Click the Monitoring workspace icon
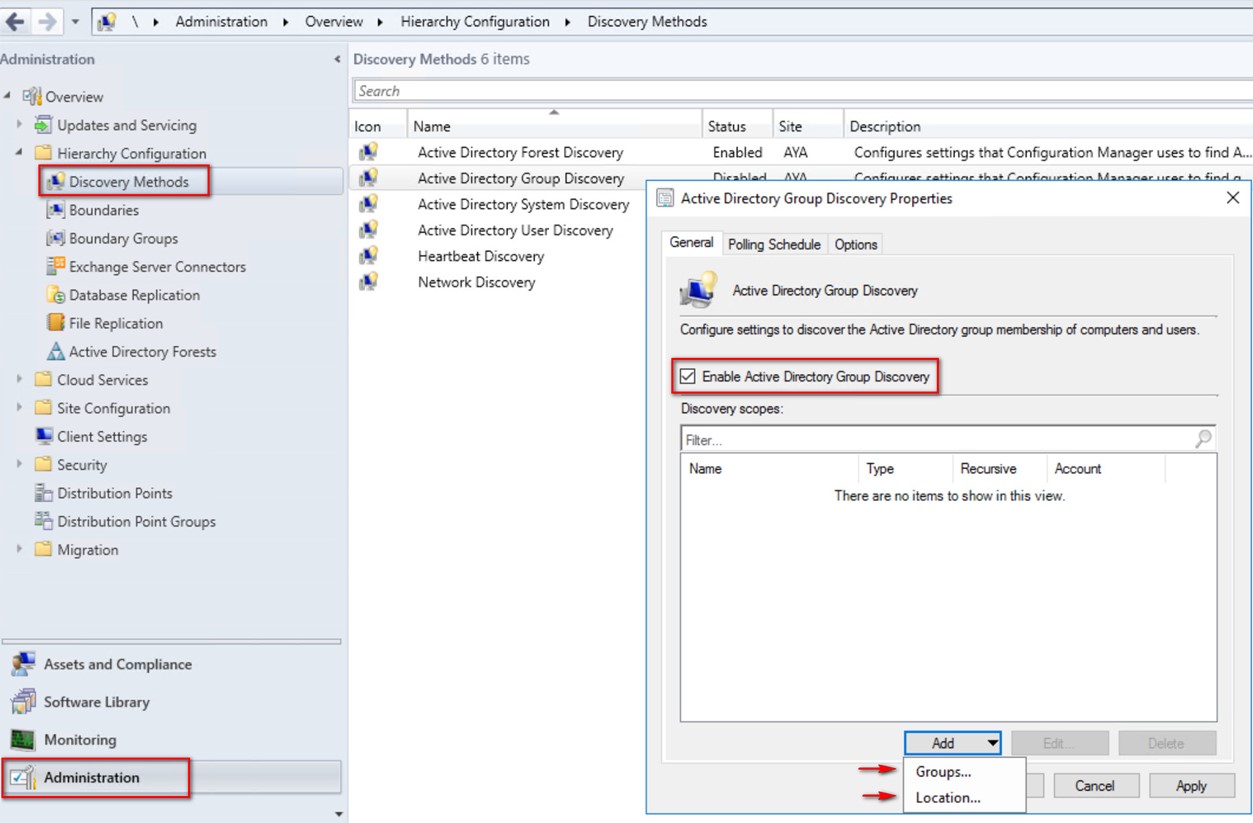The image size is (1253, 823). (23, 740)
